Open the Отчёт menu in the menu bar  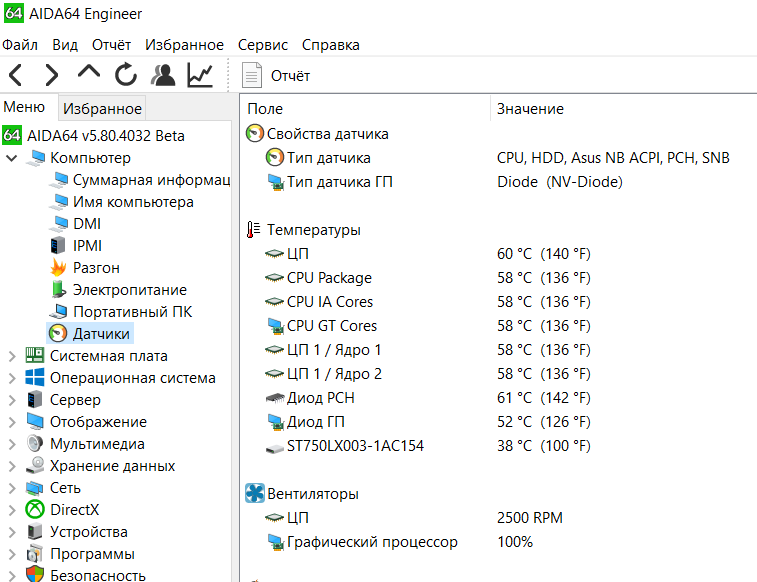pos(112,45)
